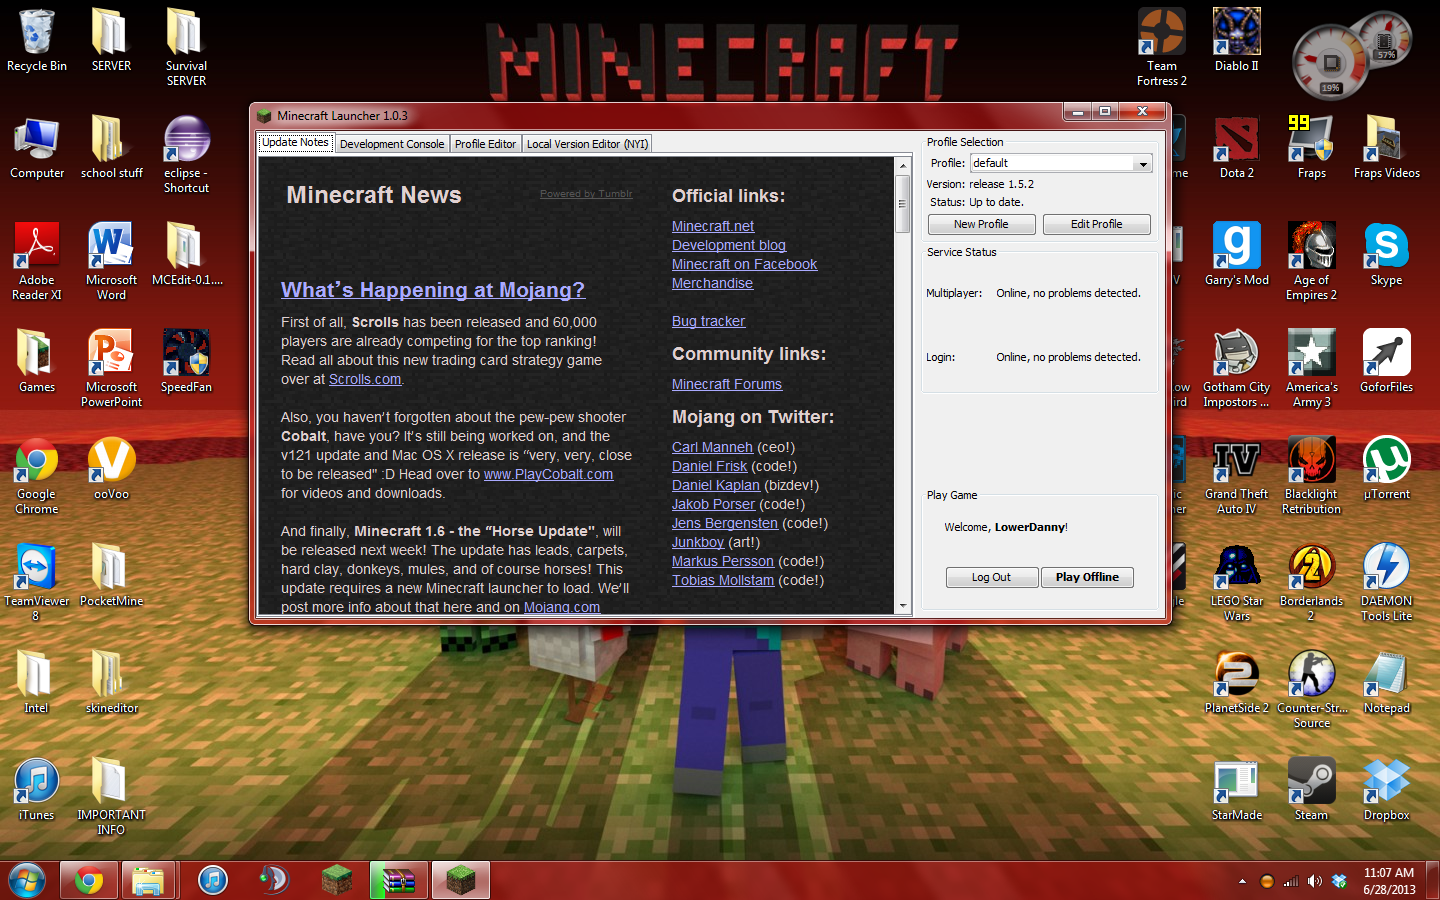Image resolution: width=1440 pixels, height=900 pixels.
Task: Click the Edit Profile button
Action: pos(1096,224)
